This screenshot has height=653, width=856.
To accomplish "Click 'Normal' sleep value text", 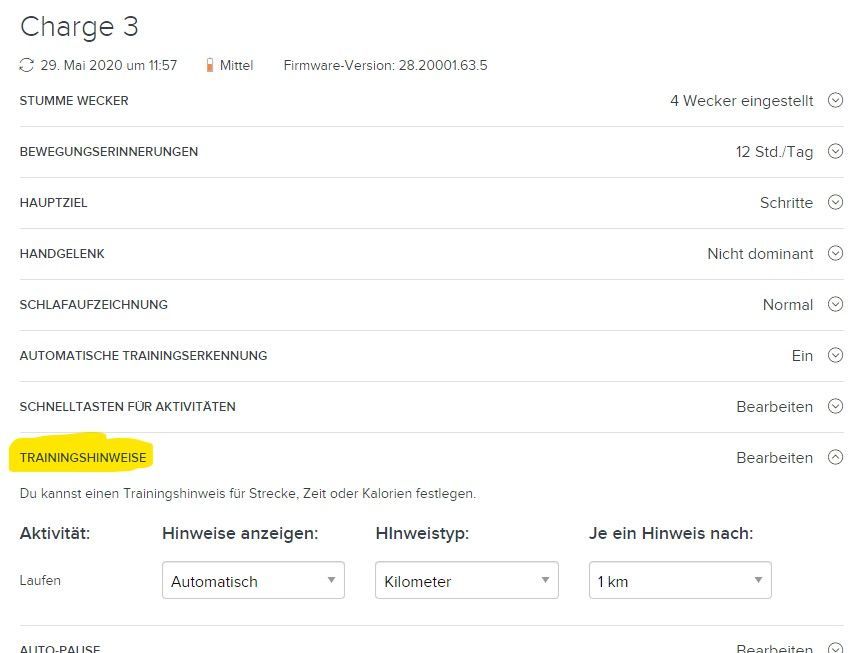I will 788,305.
